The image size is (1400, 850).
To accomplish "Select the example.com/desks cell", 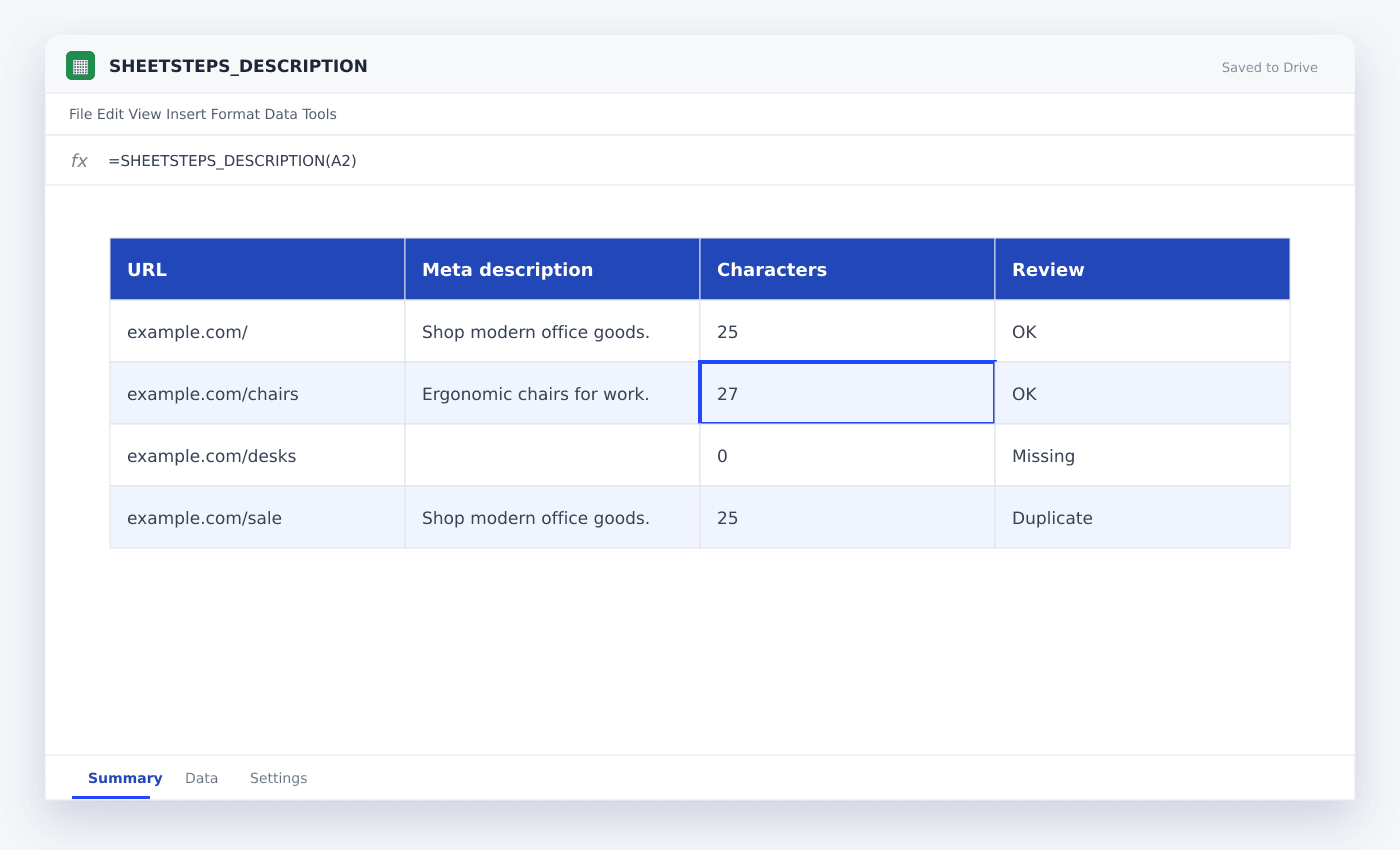I will (257, 455).
